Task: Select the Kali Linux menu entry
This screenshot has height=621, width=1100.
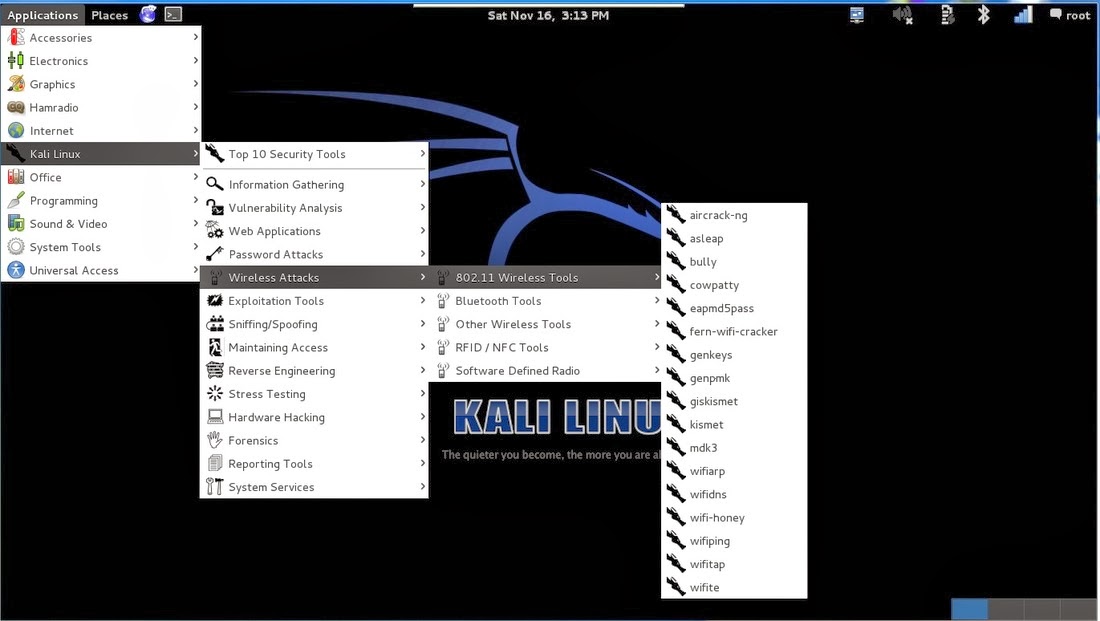Action: click(101, 154)
